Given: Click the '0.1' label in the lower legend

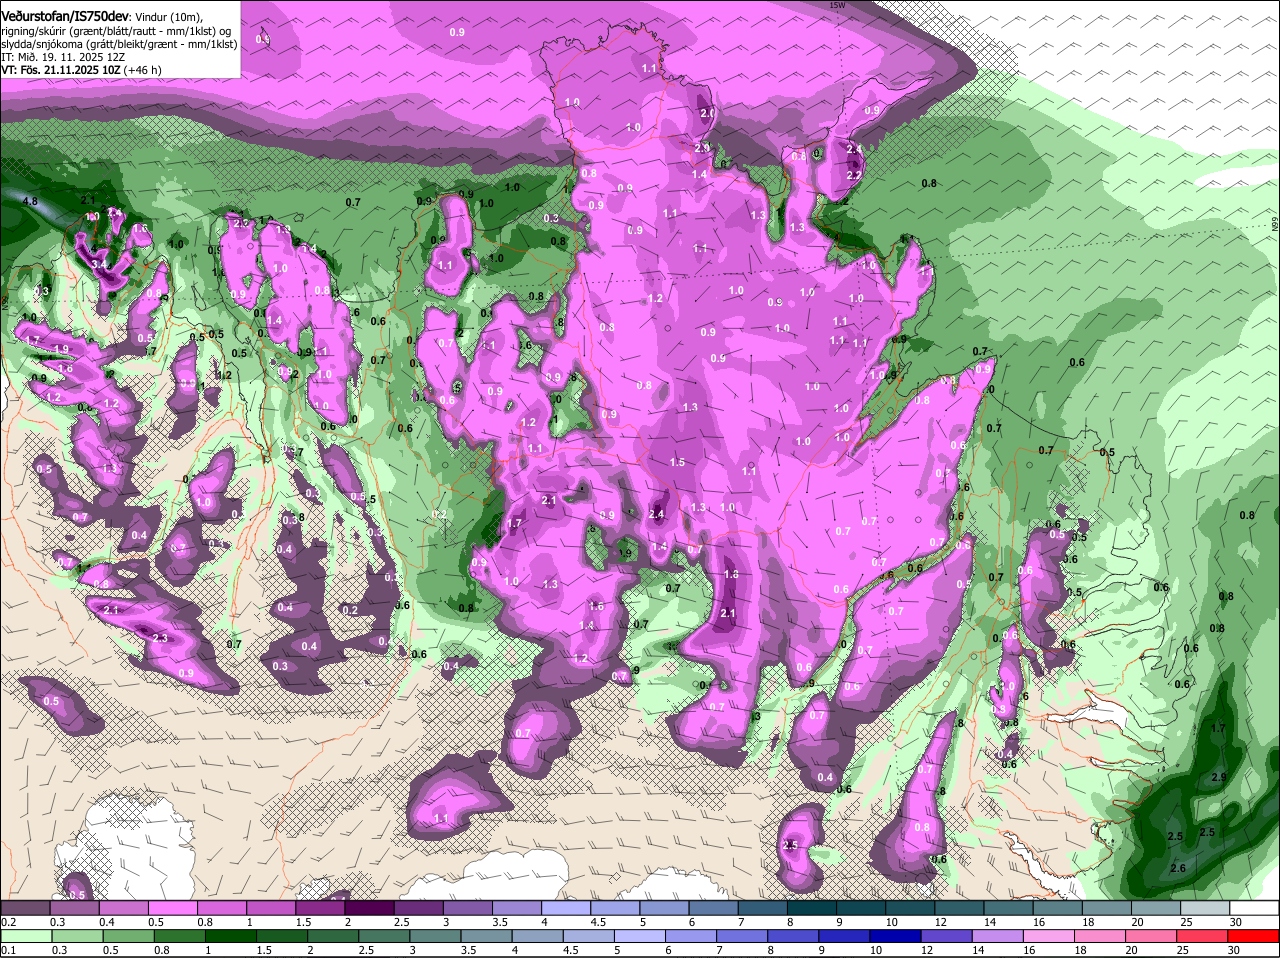Looking at the screenshot, I should [x=8, y=950].
